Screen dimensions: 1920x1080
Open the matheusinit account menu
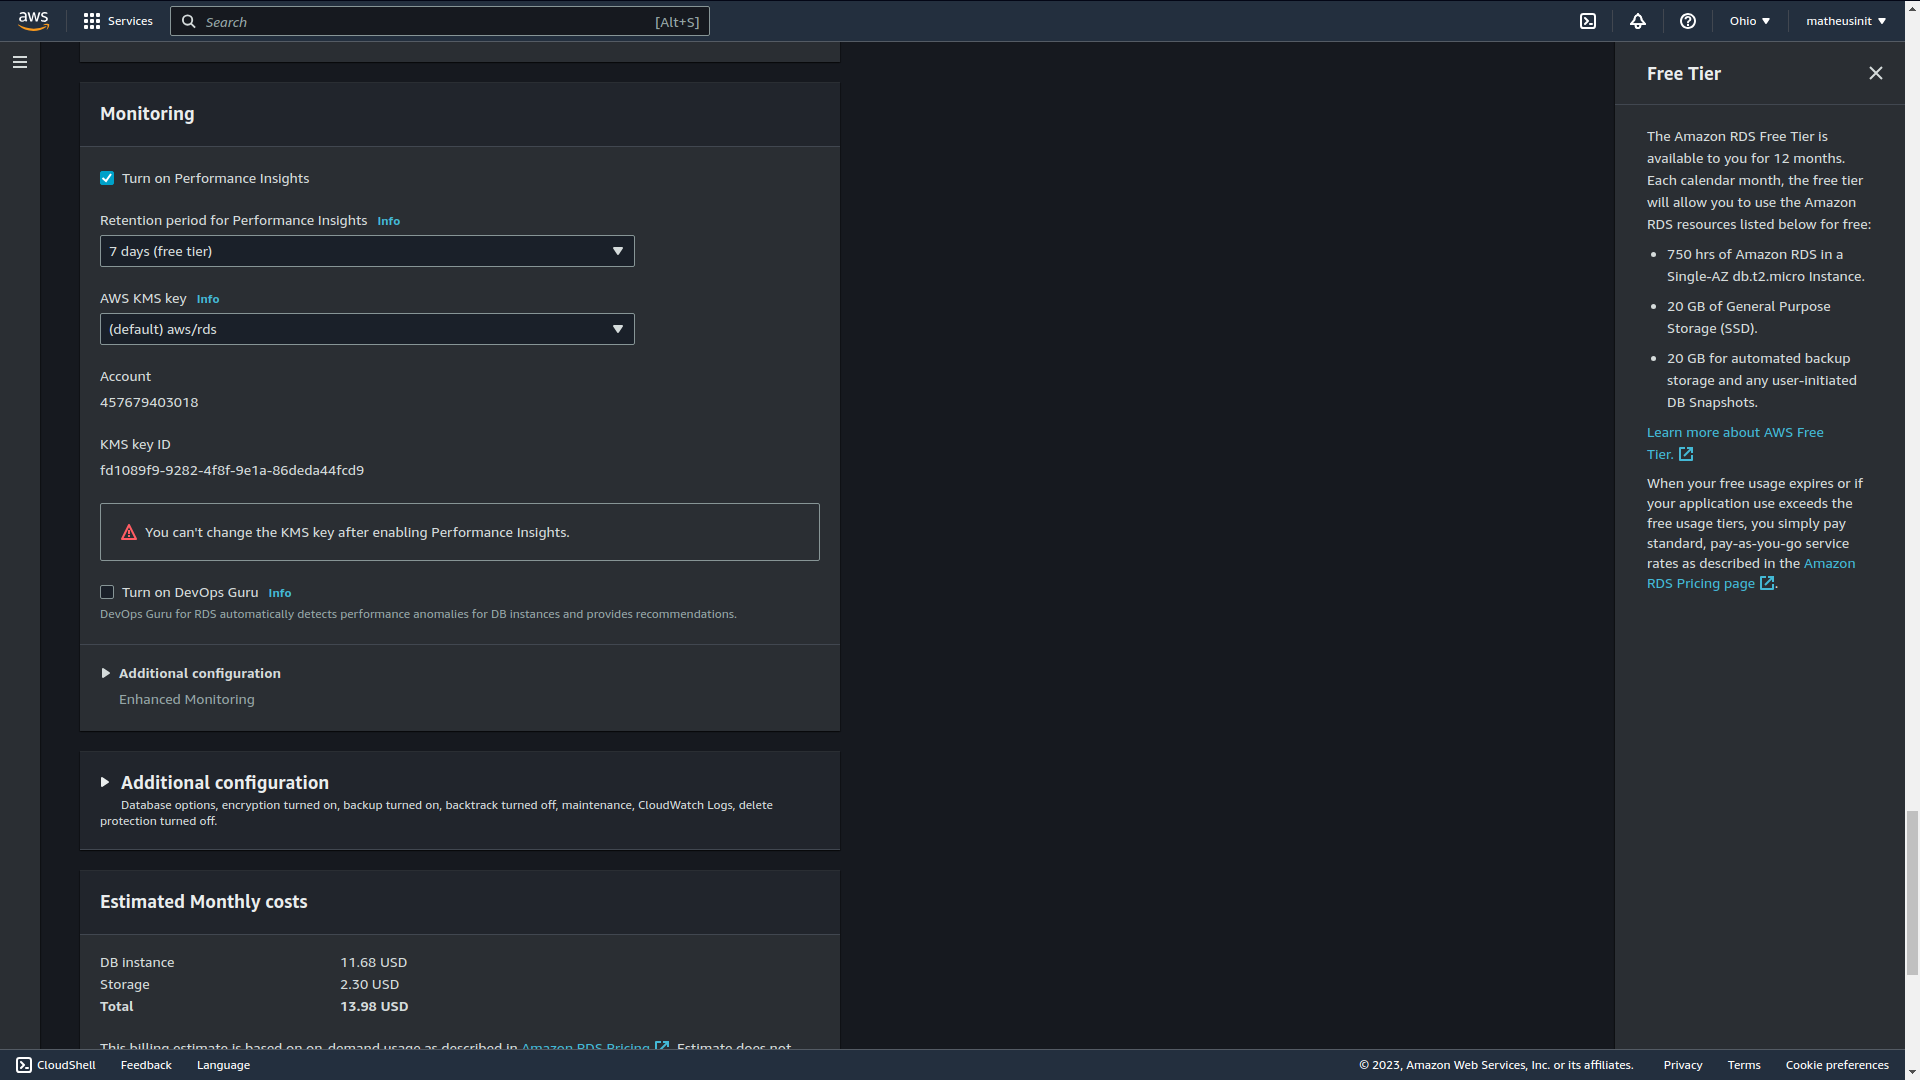point(1843,21)
